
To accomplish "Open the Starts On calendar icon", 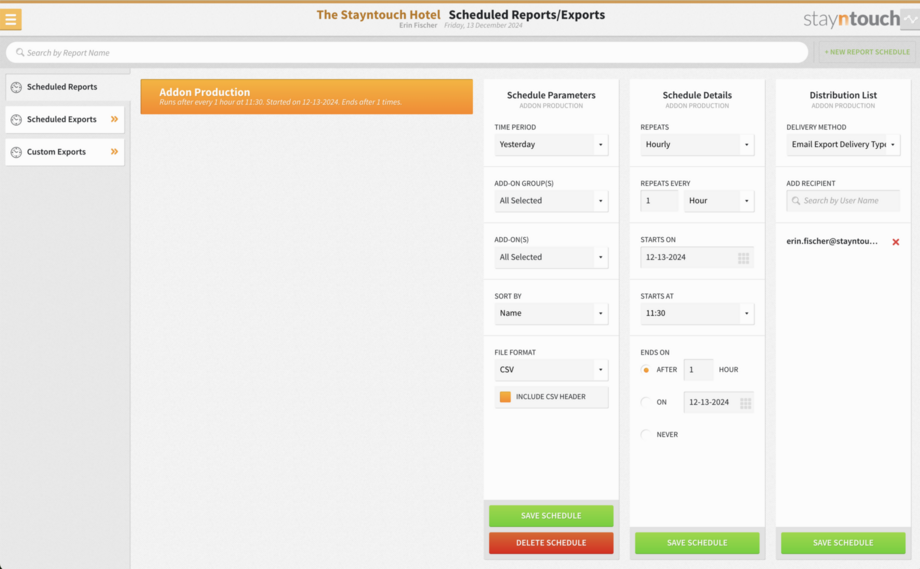I will (x=743, y=258).
